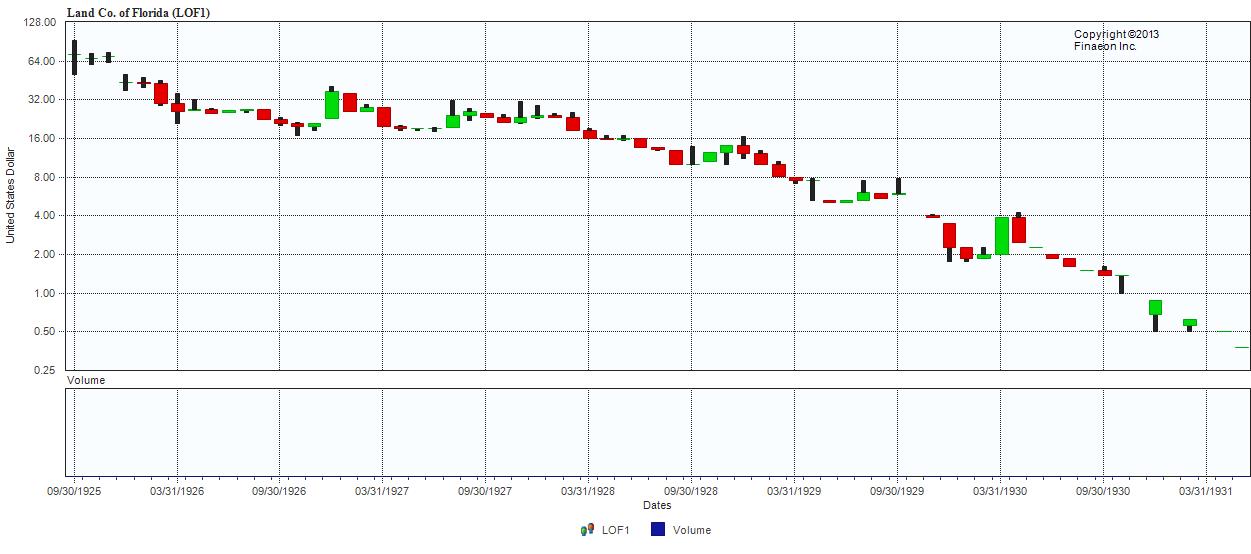This screenshot has width=1251, height=554.
Task: Click the 03/31/1927 date label
Action: 382,491
